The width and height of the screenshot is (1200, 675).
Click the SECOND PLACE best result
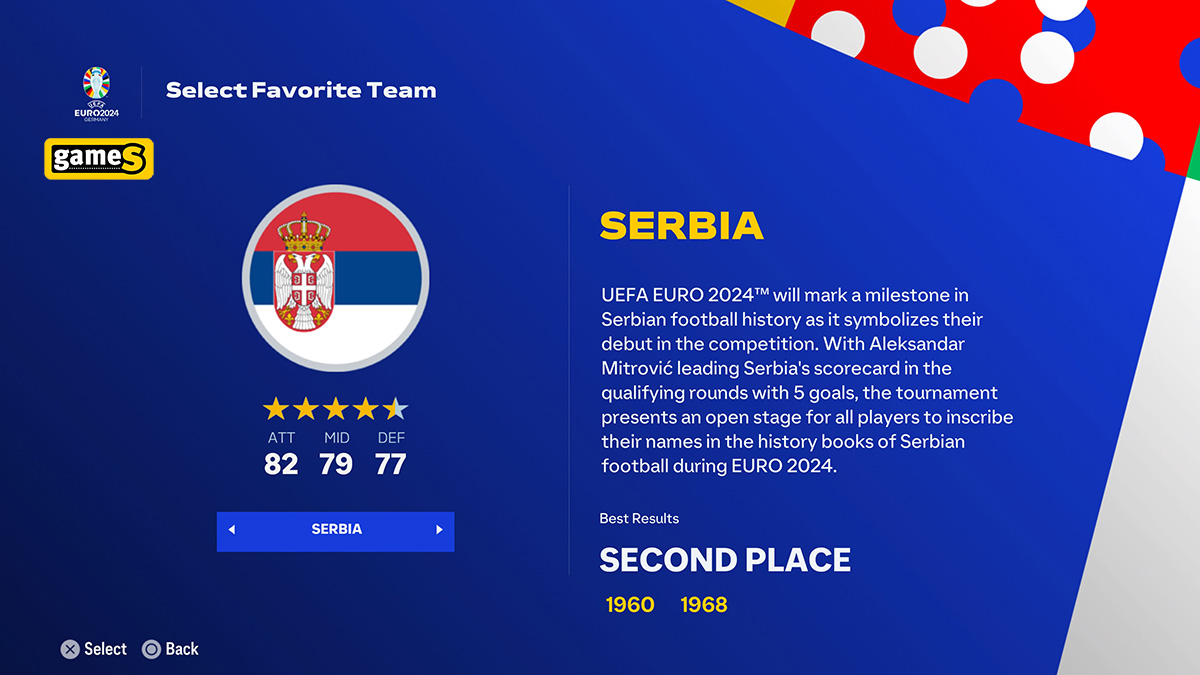pos(725,560)
